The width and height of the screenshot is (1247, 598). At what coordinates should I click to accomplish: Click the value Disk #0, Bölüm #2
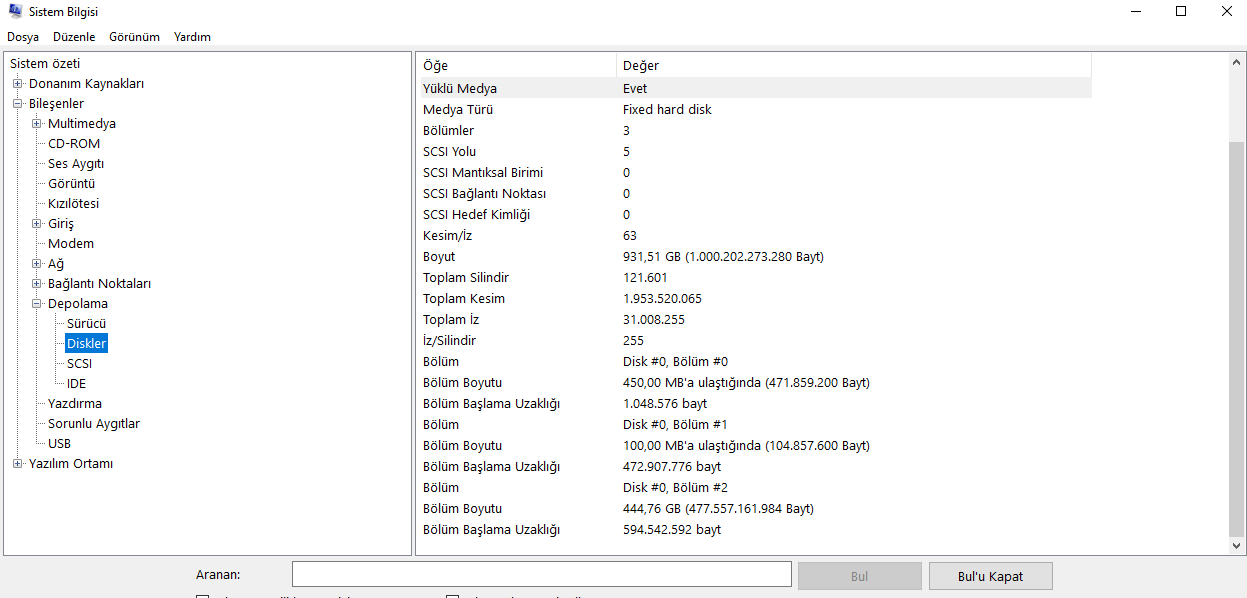pos(675,488)
